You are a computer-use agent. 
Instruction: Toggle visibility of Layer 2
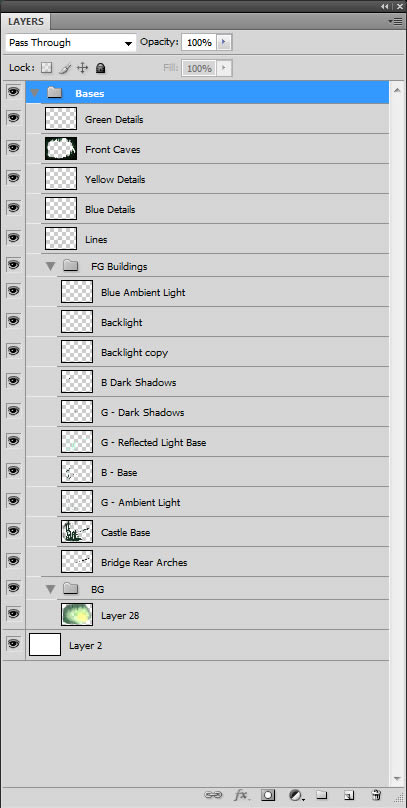coord(13,644)
